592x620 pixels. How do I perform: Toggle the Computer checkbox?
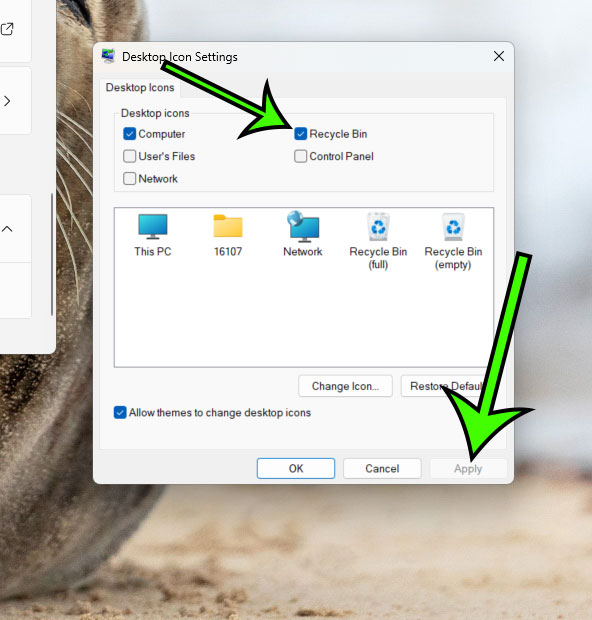[x=129, y=134]
